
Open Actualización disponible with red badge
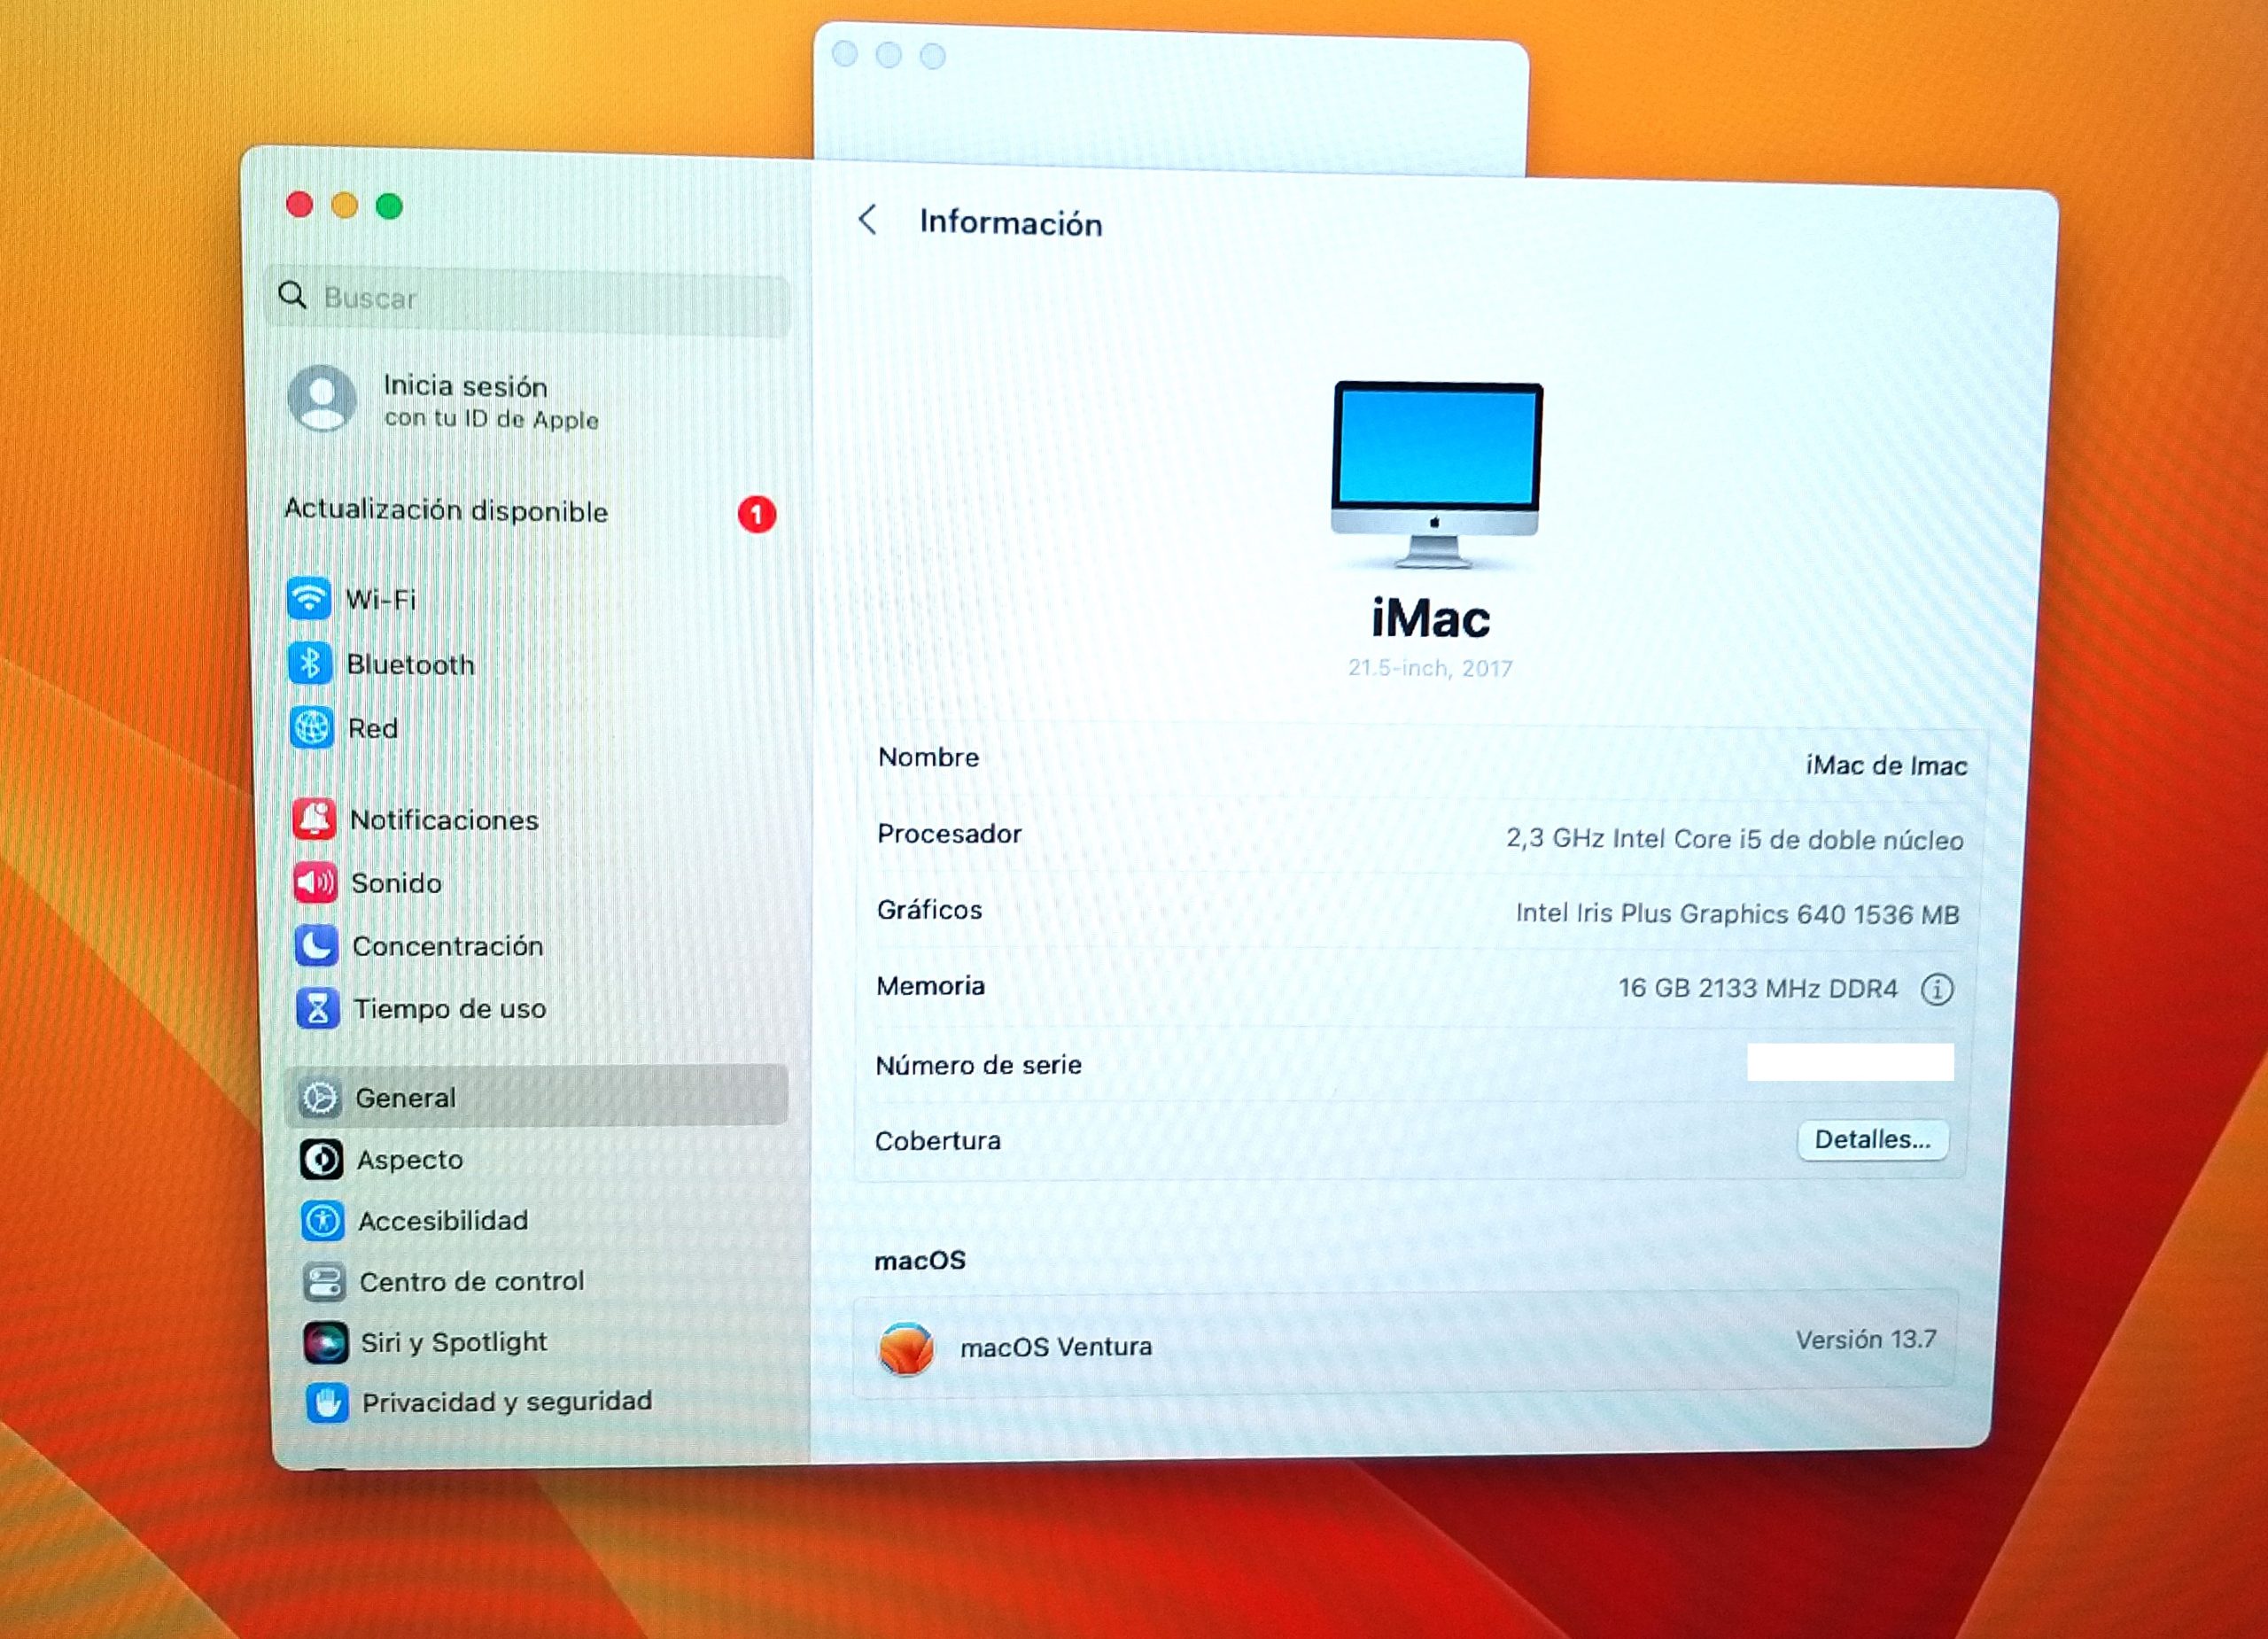447,511
